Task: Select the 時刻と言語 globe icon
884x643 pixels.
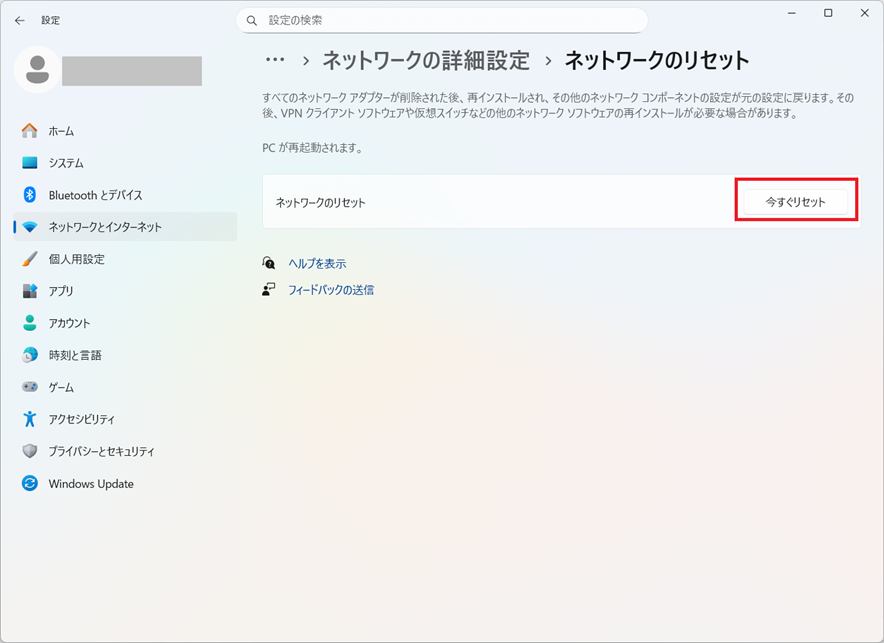Action: click(30, 355)
